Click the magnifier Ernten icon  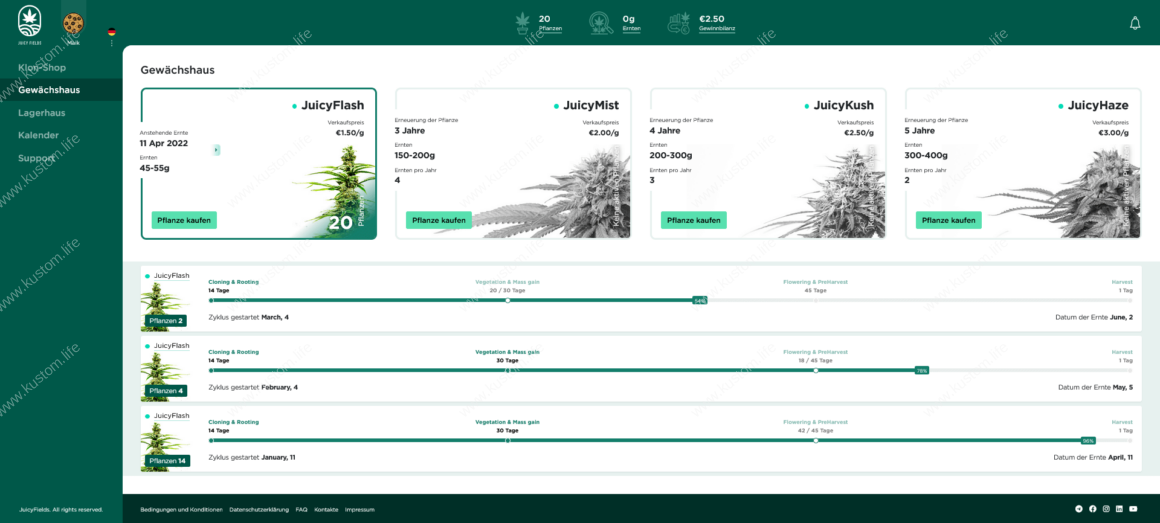(600, 24)
